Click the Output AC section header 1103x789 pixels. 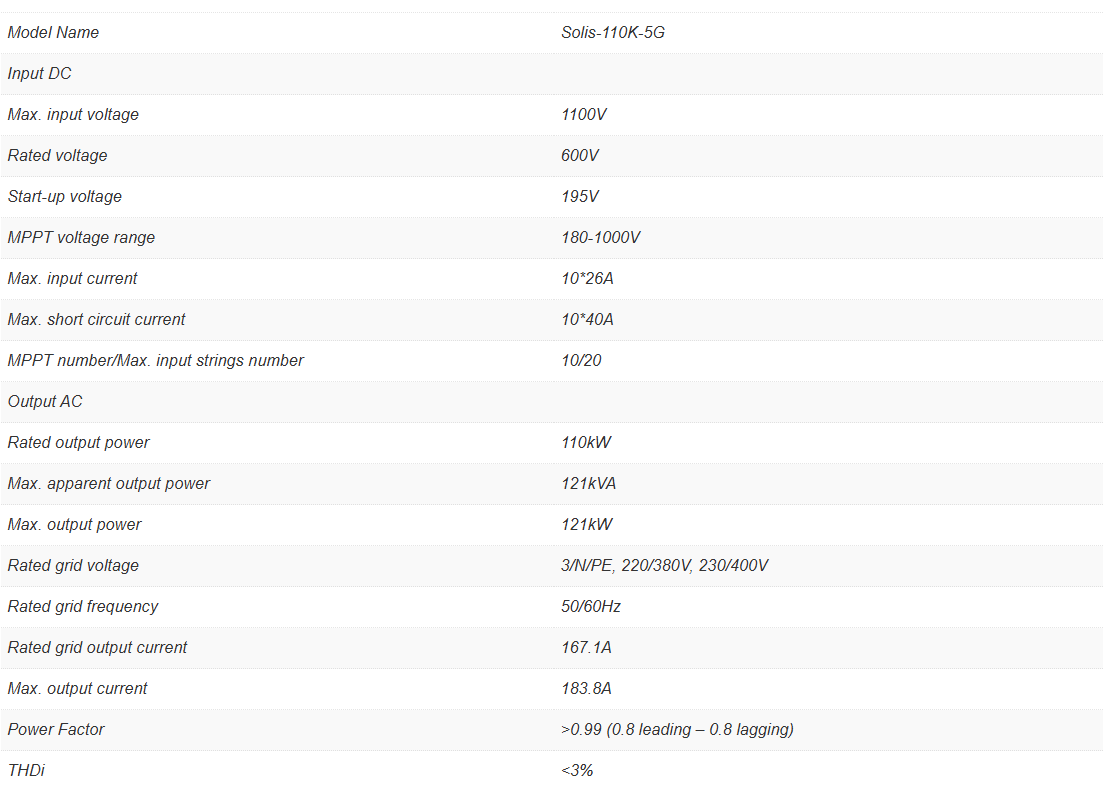pyautogui.click(x=45, y=402)
